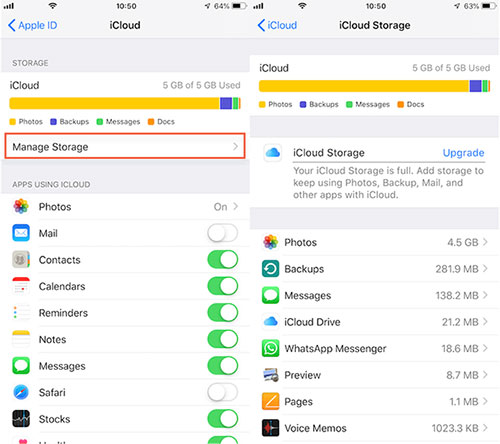Open Manage Storage chevron

pyautogui.click(x=235, y=146)
